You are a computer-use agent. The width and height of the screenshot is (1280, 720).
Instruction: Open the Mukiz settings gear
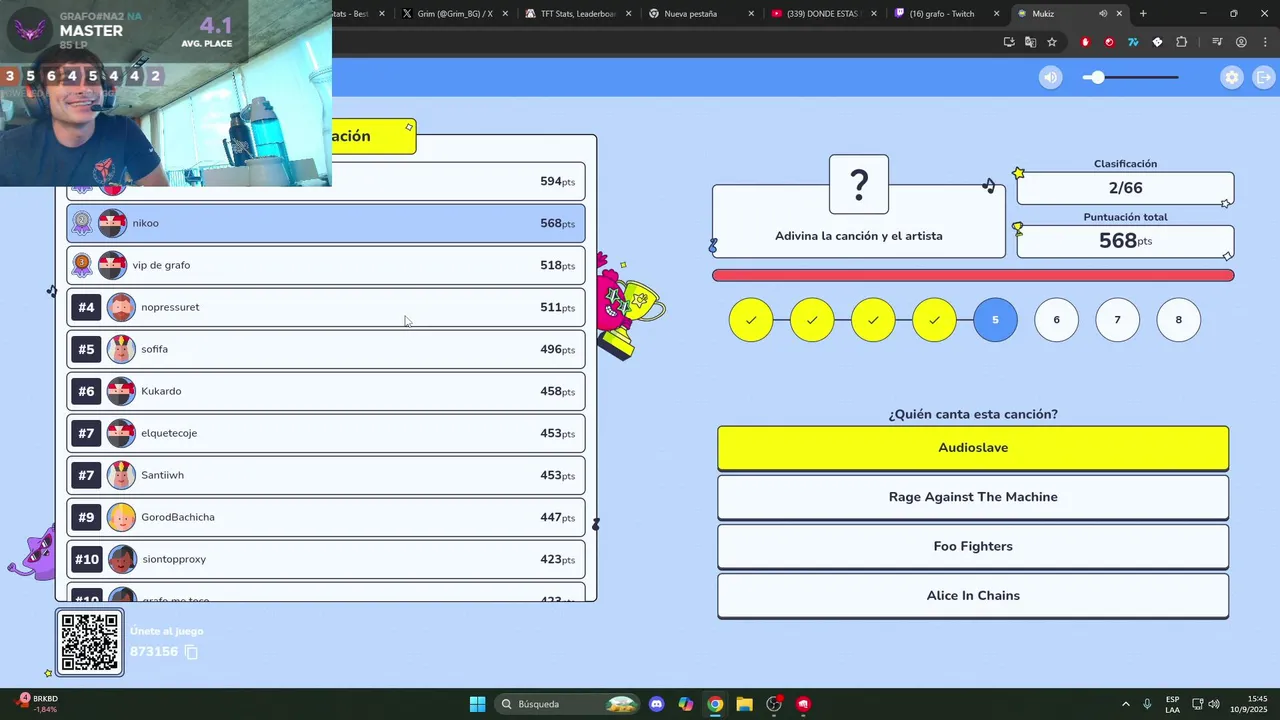click(x=1232, y=77)
